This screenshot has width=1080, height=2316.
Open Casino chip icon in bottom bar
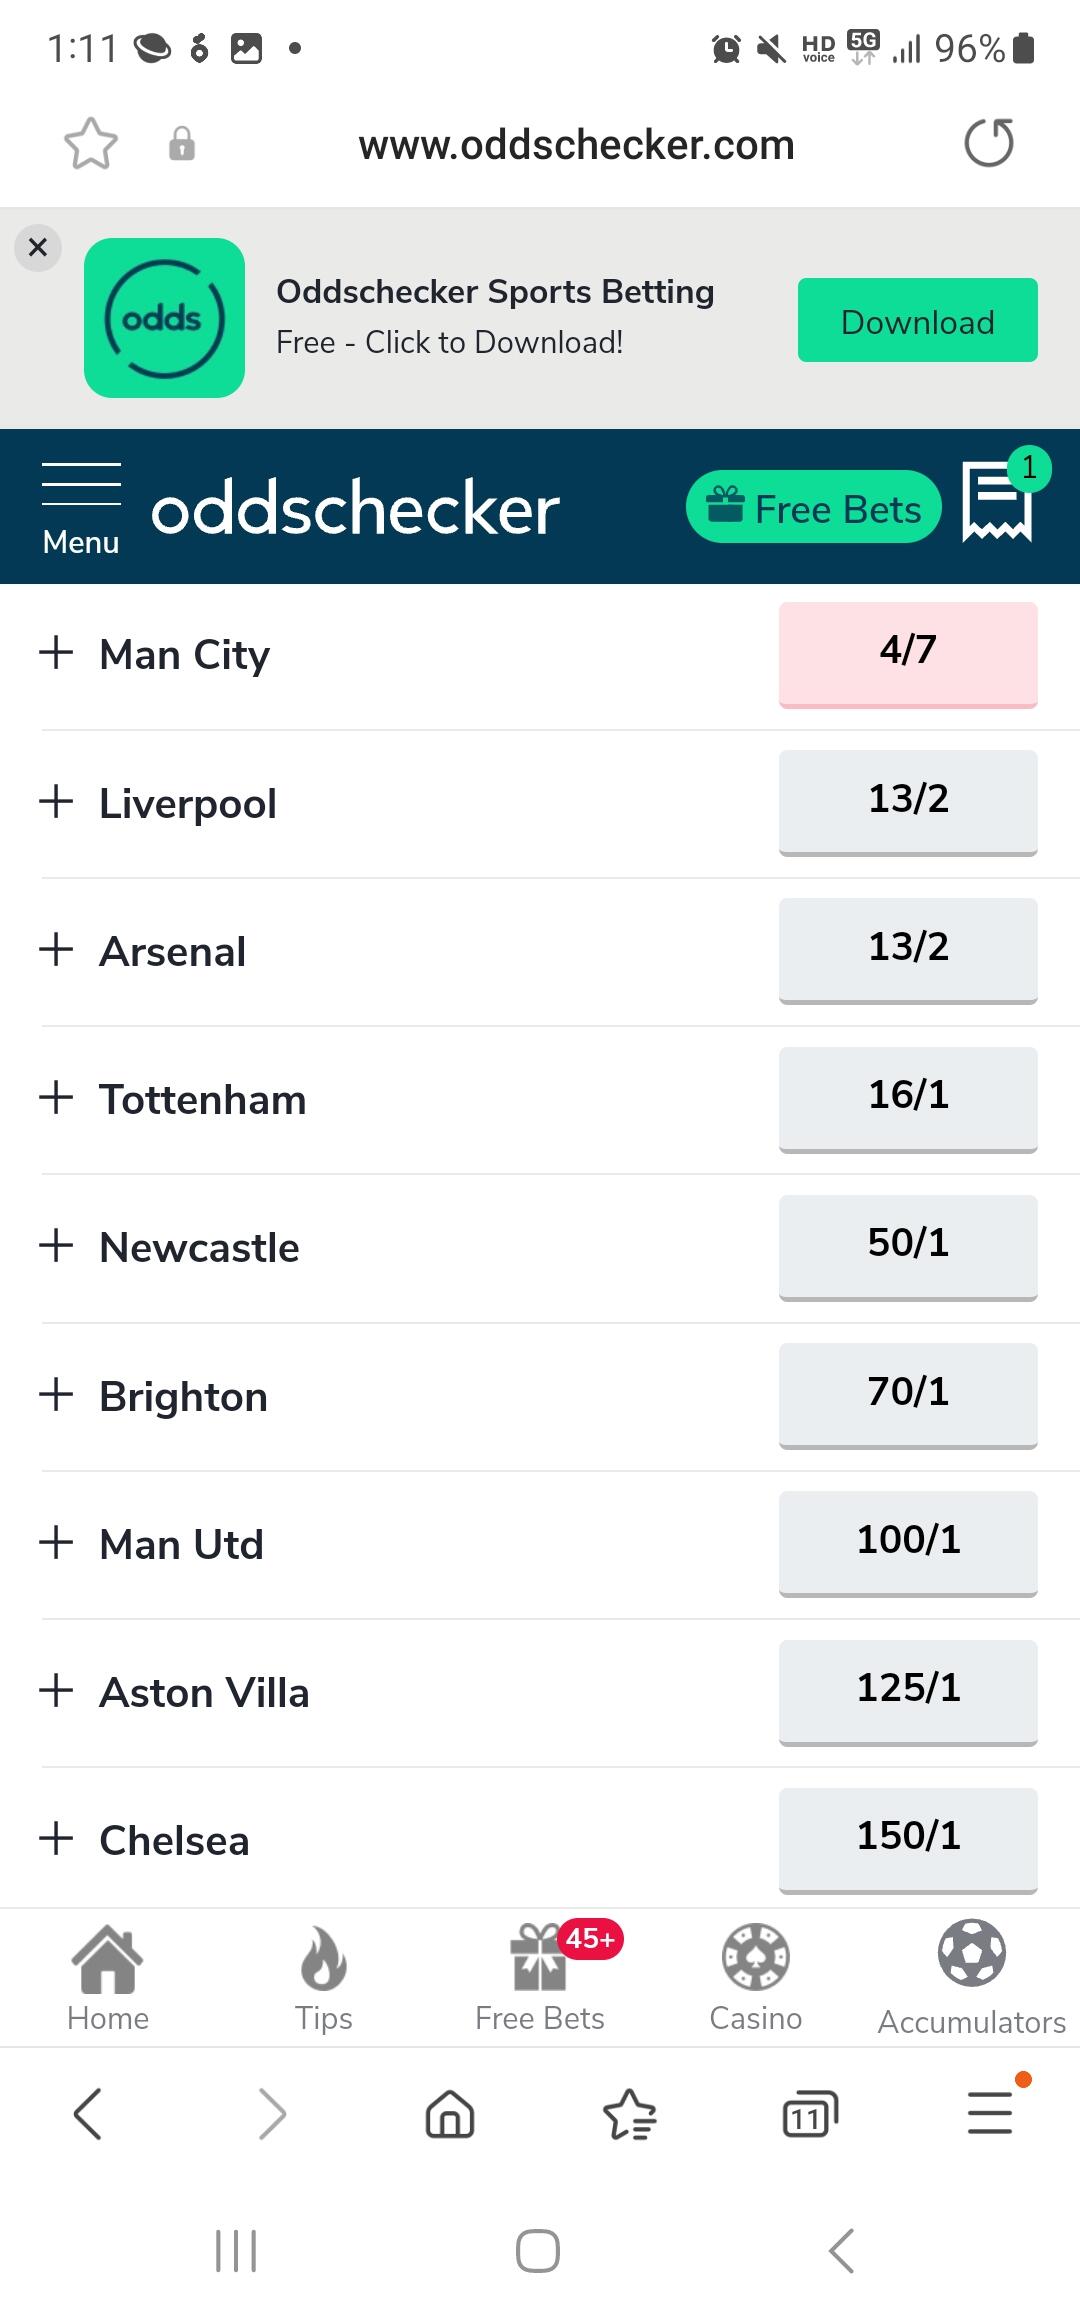coord(756,1977)
